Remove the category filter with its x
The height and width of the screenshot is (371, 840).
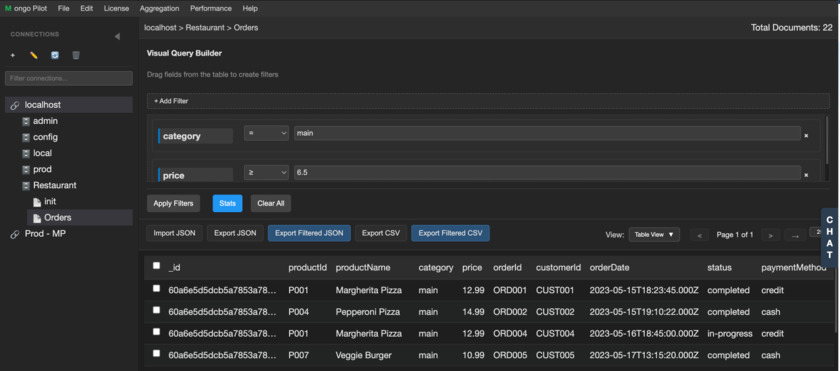pyautogui.click(x=806, y=135)
